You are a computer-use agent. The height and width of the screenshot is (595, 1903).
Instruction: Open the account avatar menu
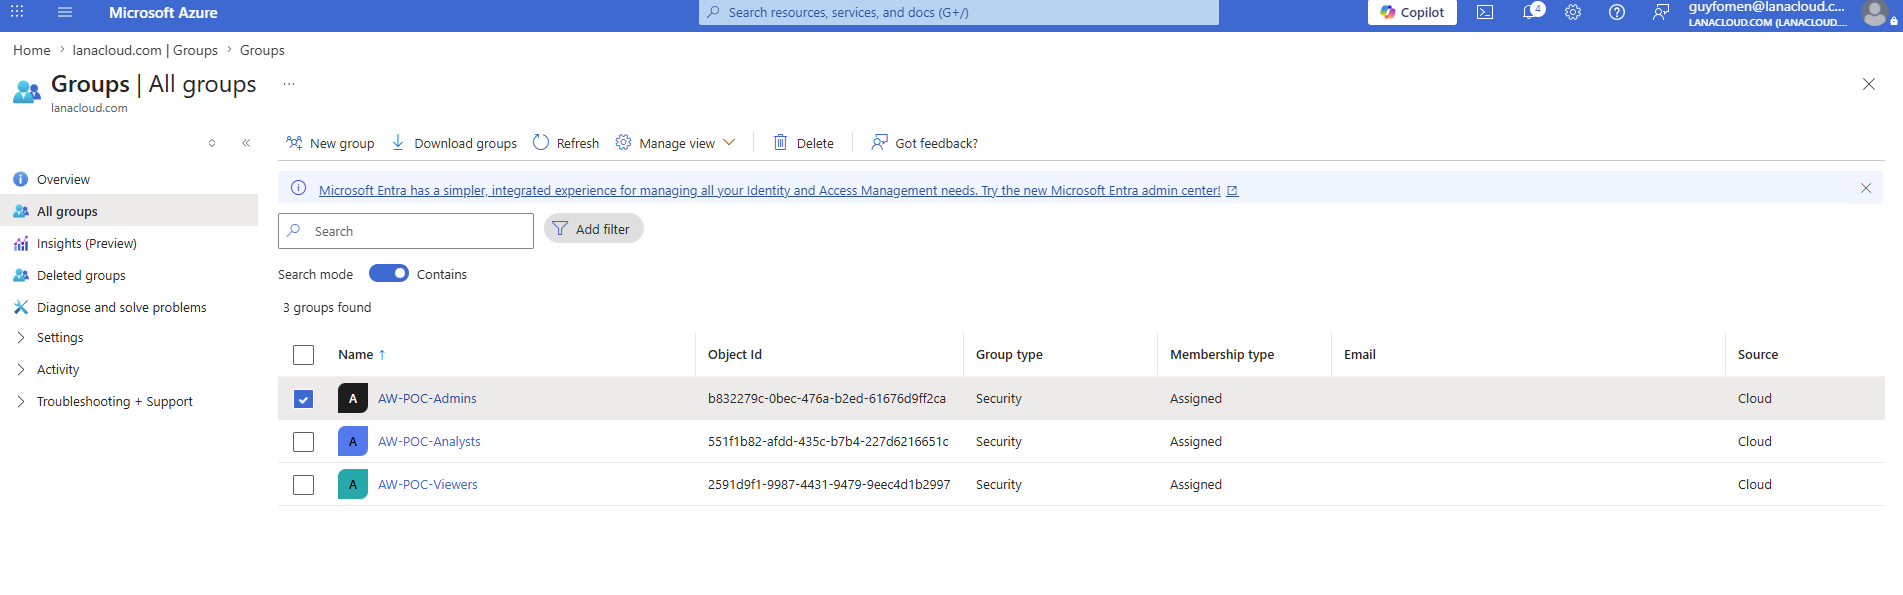pyautogui.click(x=1875, y=13)
